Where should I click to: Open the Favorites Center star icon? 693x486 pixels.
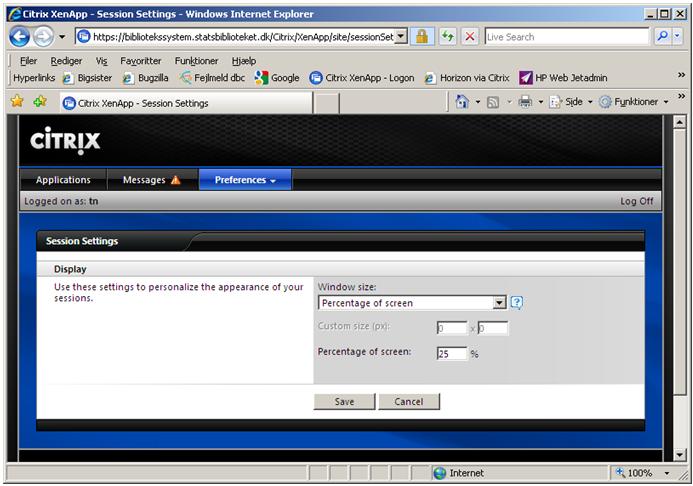tap(17, 102)
